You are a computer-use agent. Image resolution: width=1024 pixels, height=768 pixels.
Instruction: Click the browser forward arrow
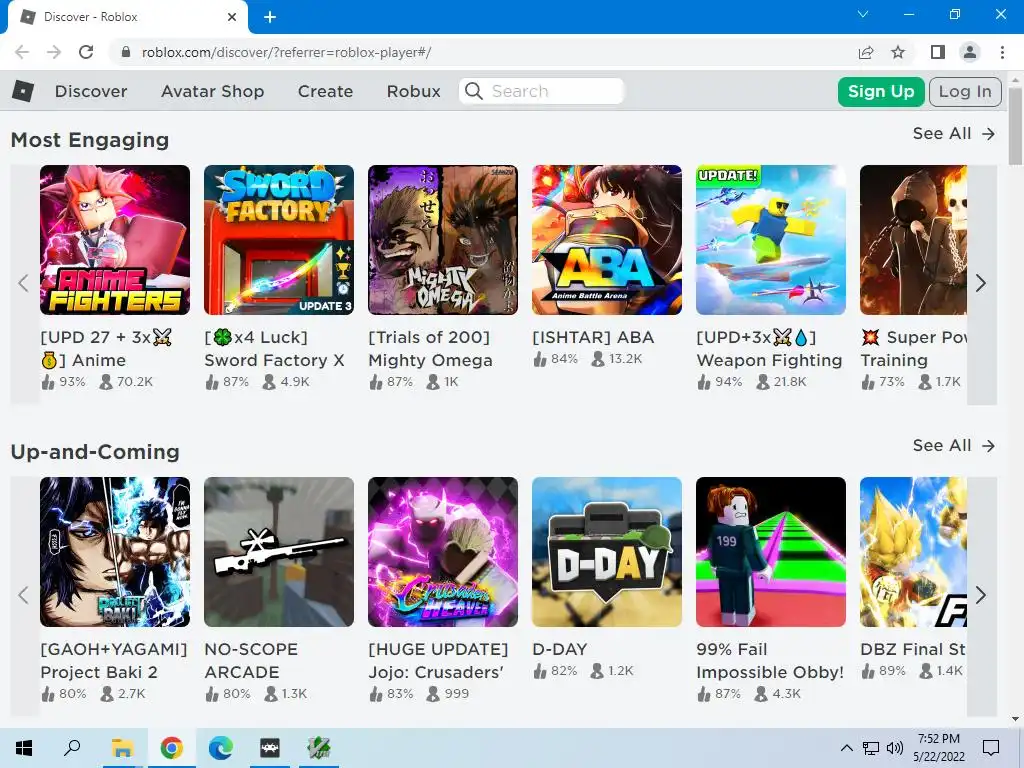click(54, 52)
